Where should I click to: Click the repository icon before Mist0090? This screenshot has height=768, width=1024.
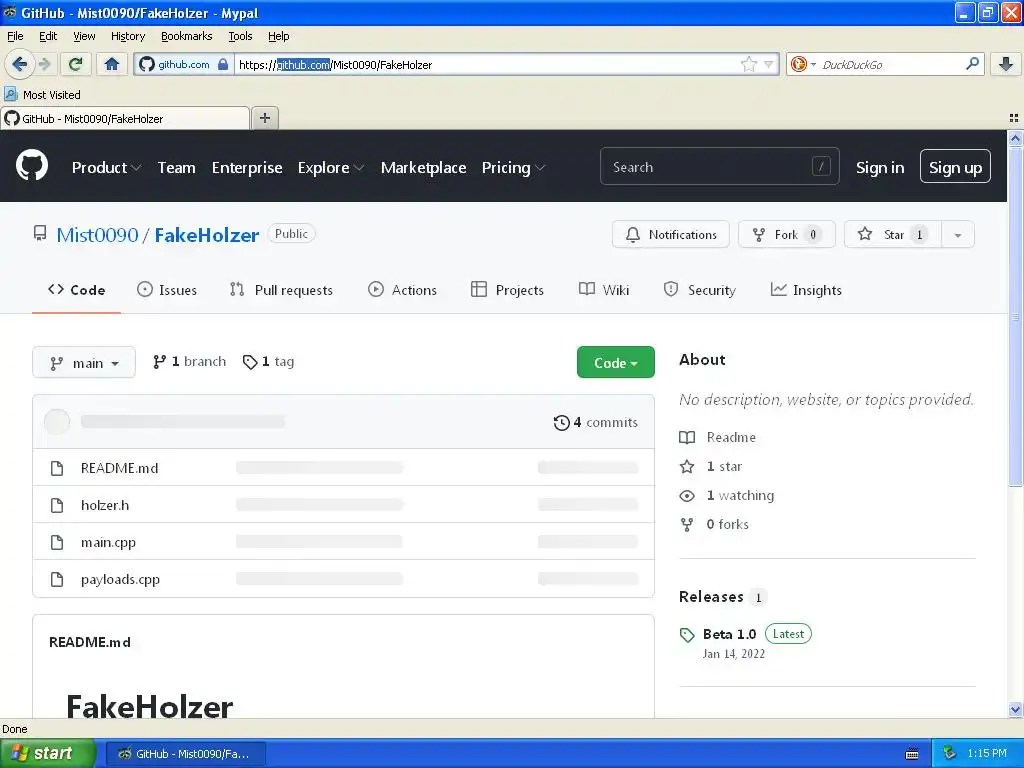(40, 233)
